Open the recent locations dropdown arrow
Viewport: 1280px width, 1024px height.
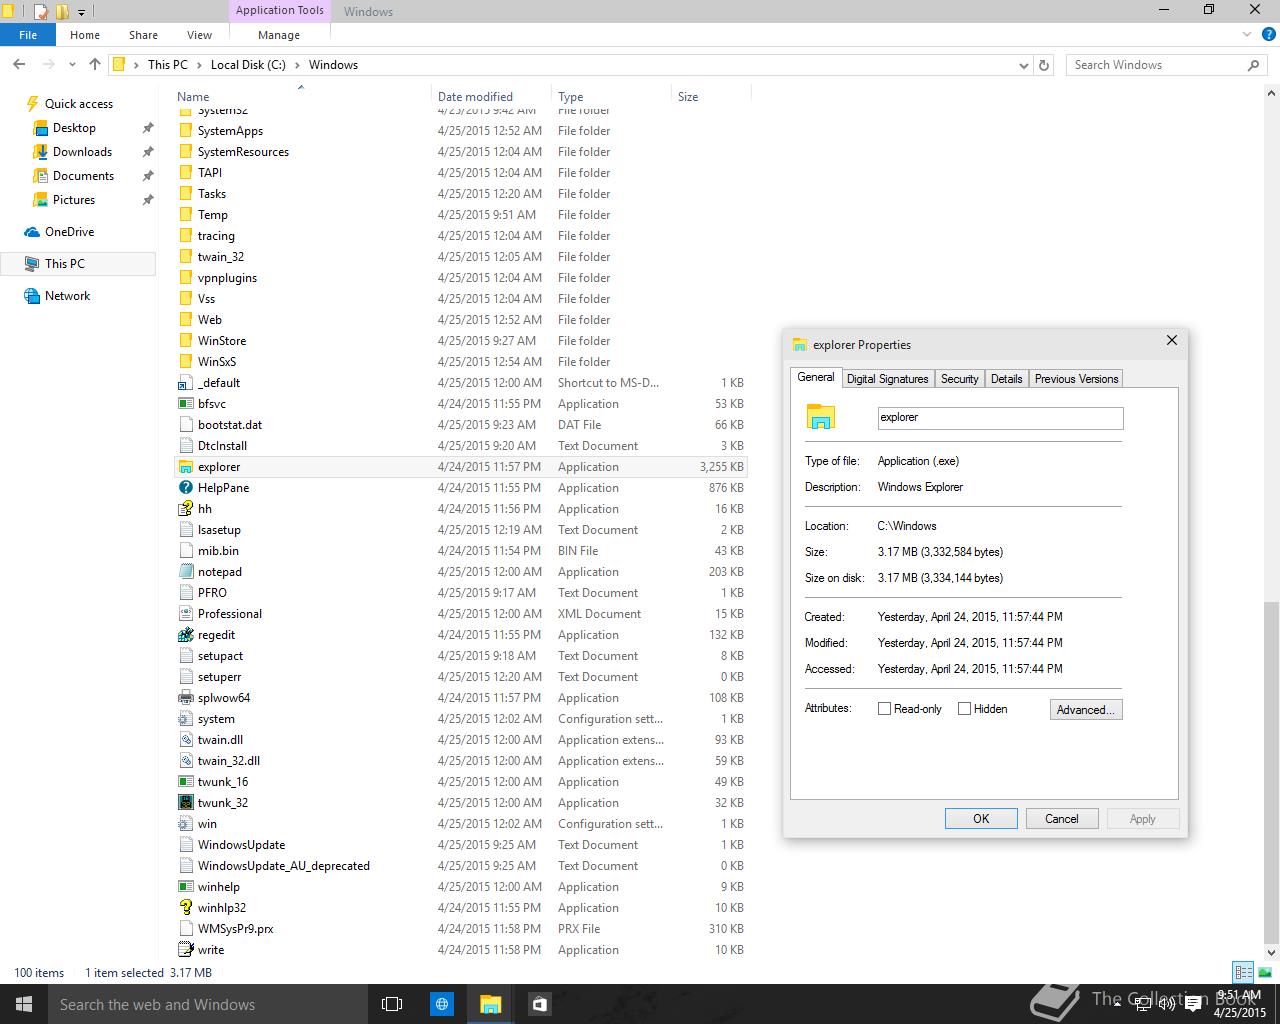(x=72, y=65)
